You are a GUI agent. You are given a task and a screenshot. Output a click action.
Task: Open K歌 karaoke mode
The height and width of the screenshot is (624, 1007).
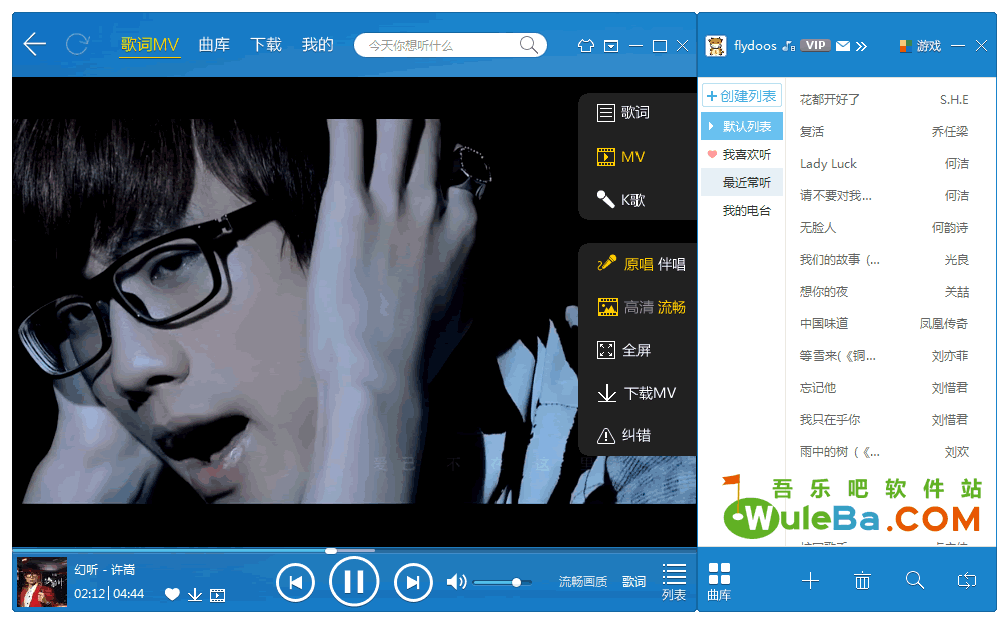(x=621, y=200)
